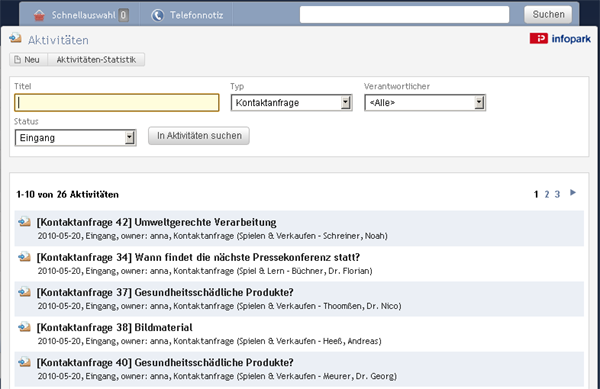Open Kontaktanfrage 38 Bildmaterial

pos(114,327)
